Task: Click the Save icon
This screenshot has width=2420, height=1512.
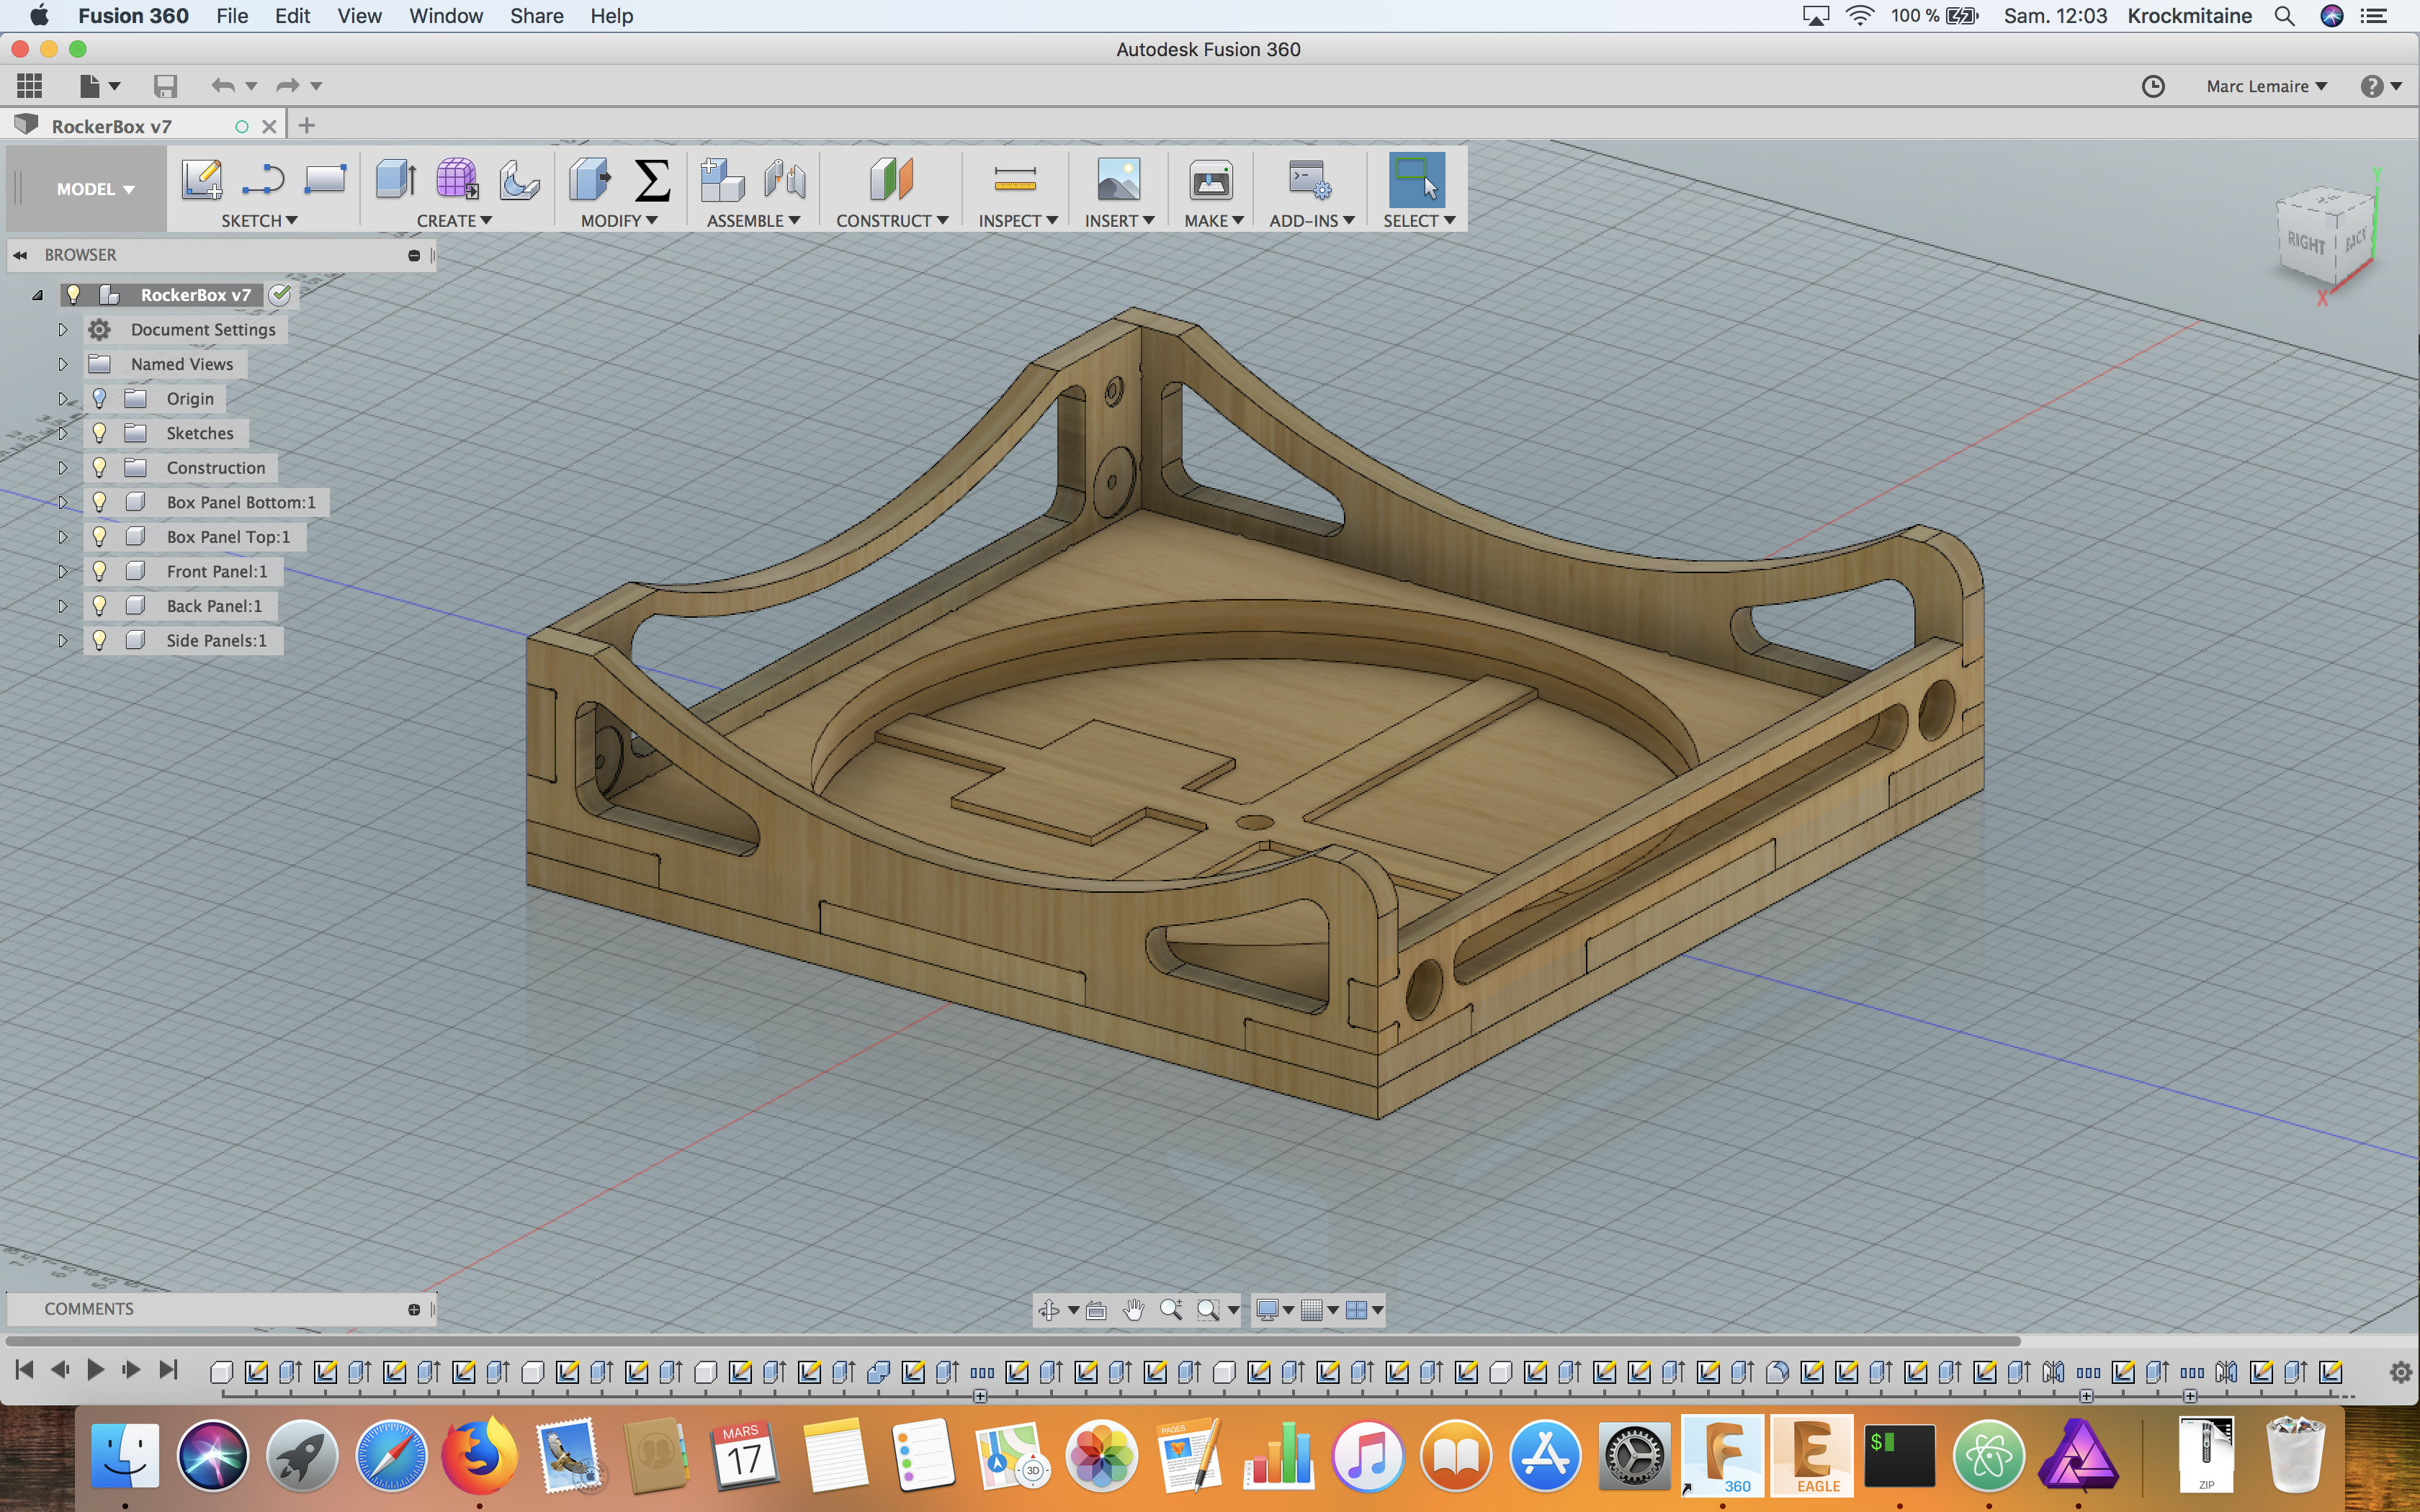Action: (165, 86)
